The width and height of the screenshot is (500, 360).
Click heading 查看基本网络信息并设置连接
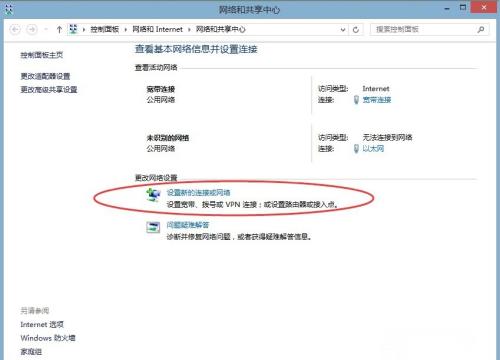pos(196,49)
